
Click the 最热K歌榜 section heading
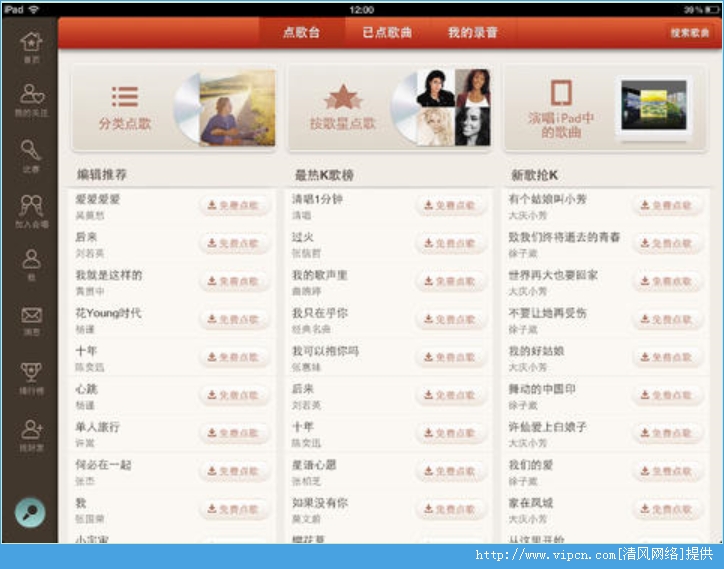324,175
